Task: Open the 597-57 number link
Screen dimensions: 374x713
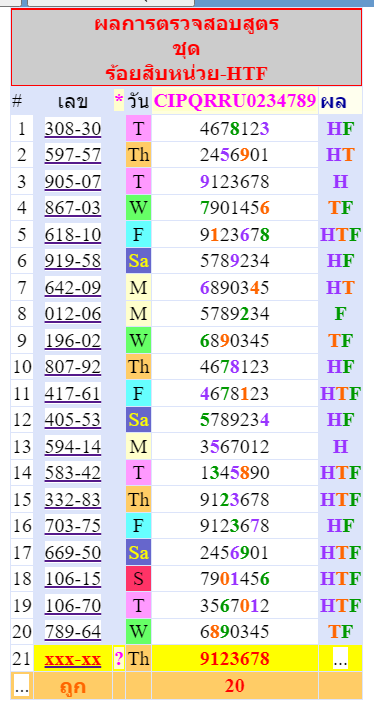Action: pyautogui.click(x=73, y=156)
